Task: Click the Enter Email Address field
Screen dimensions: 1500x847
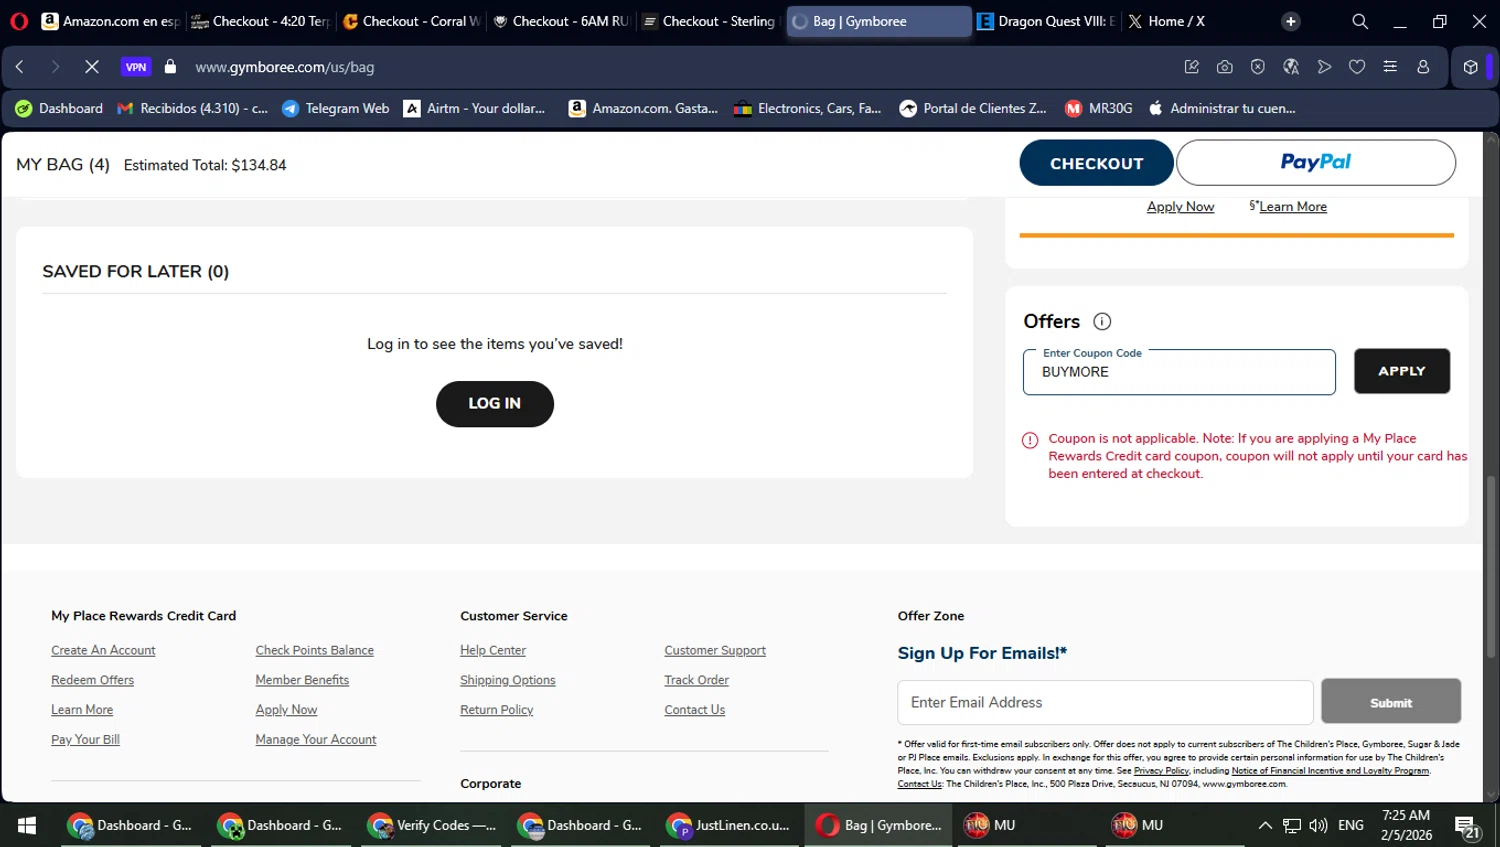Action: pos(1105,703)
